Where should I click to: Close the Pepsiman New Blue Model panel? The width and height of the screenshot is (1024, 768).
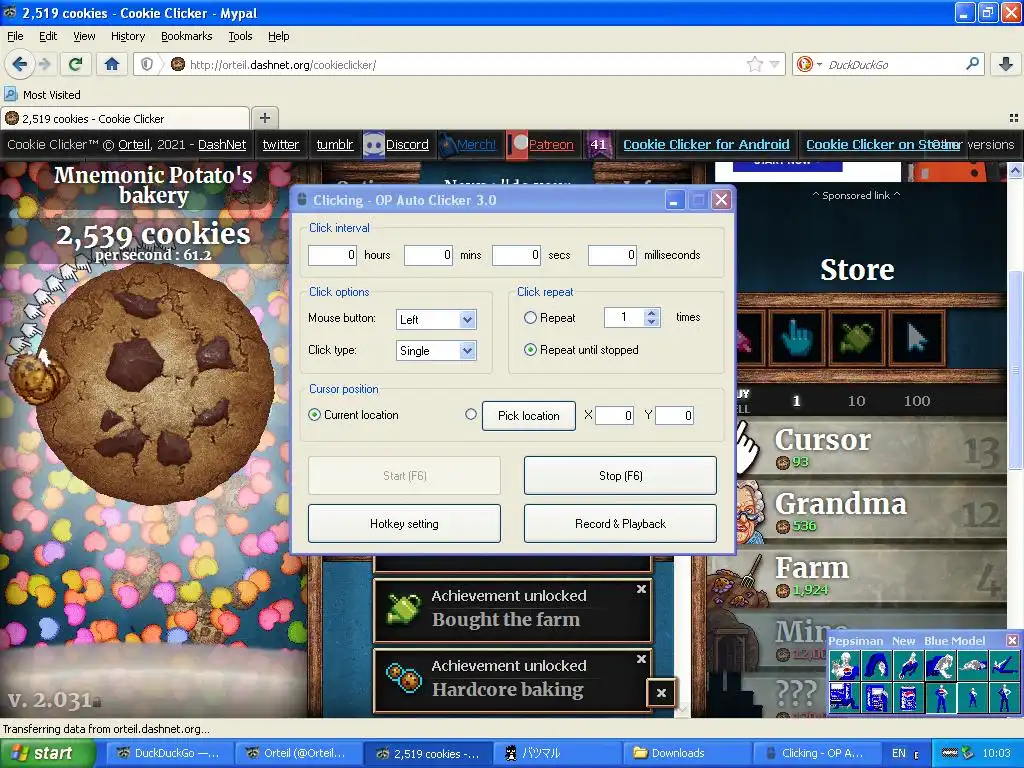pos(1012,641)
